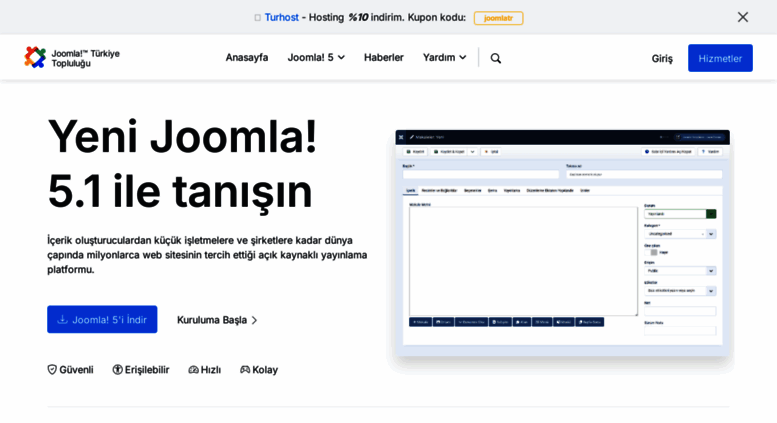The image size is (777, 423).
Task: Click the Joomla Türkiye Topluluğu logo
Action: [72, 58]
